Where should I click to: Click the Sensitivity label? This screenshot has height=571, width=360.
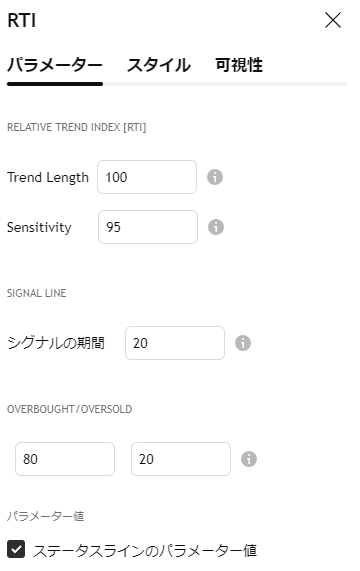point(39,227)
